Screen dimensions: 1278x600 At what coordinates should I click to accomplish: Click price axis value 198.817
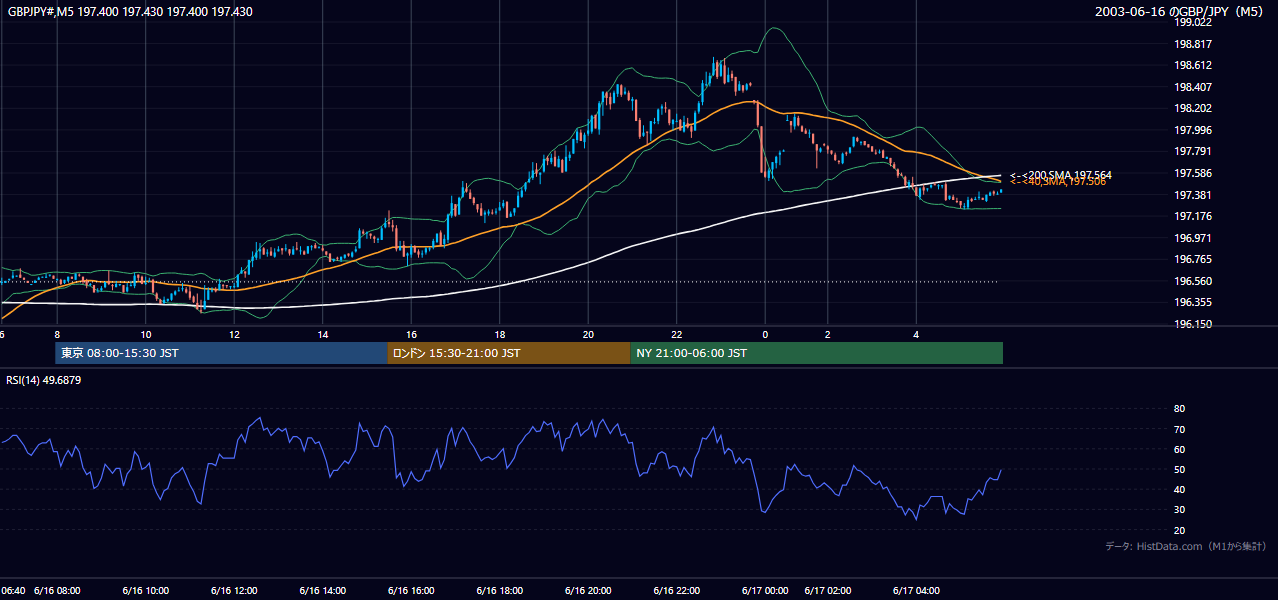pos(1193,44)
